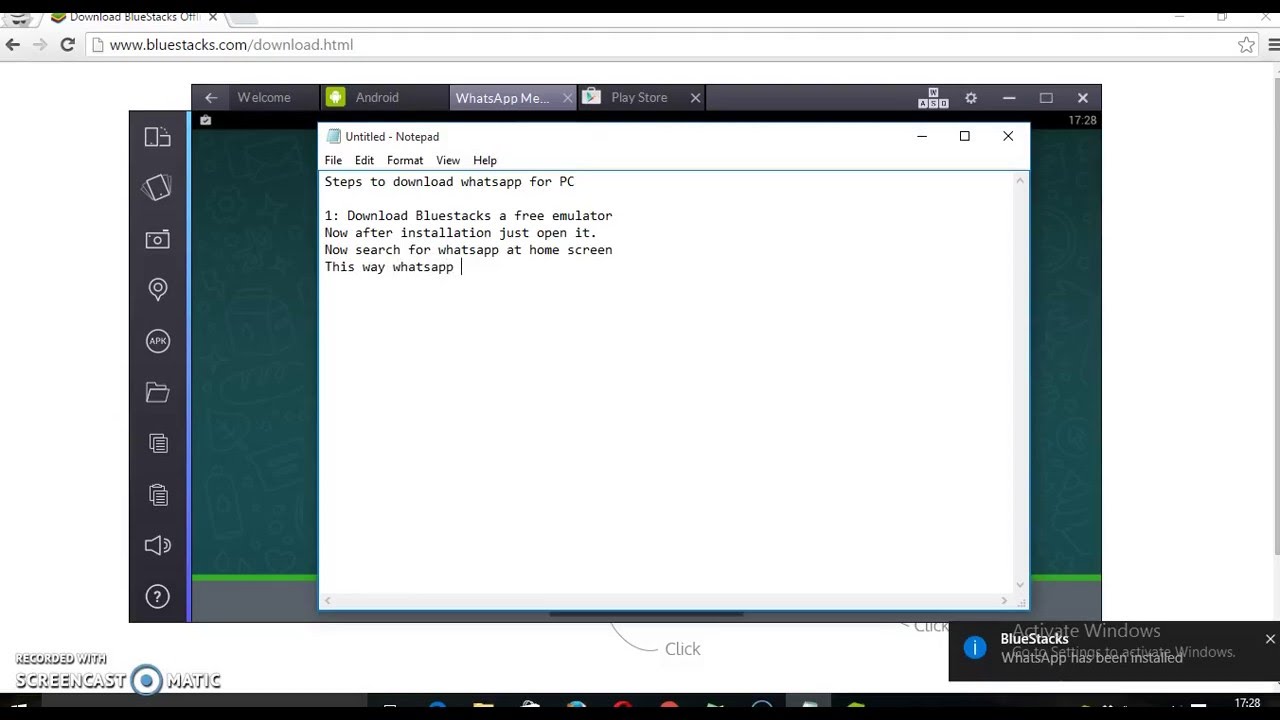Click Notepad horizontal scrollbar left arrow

[328, 601]
